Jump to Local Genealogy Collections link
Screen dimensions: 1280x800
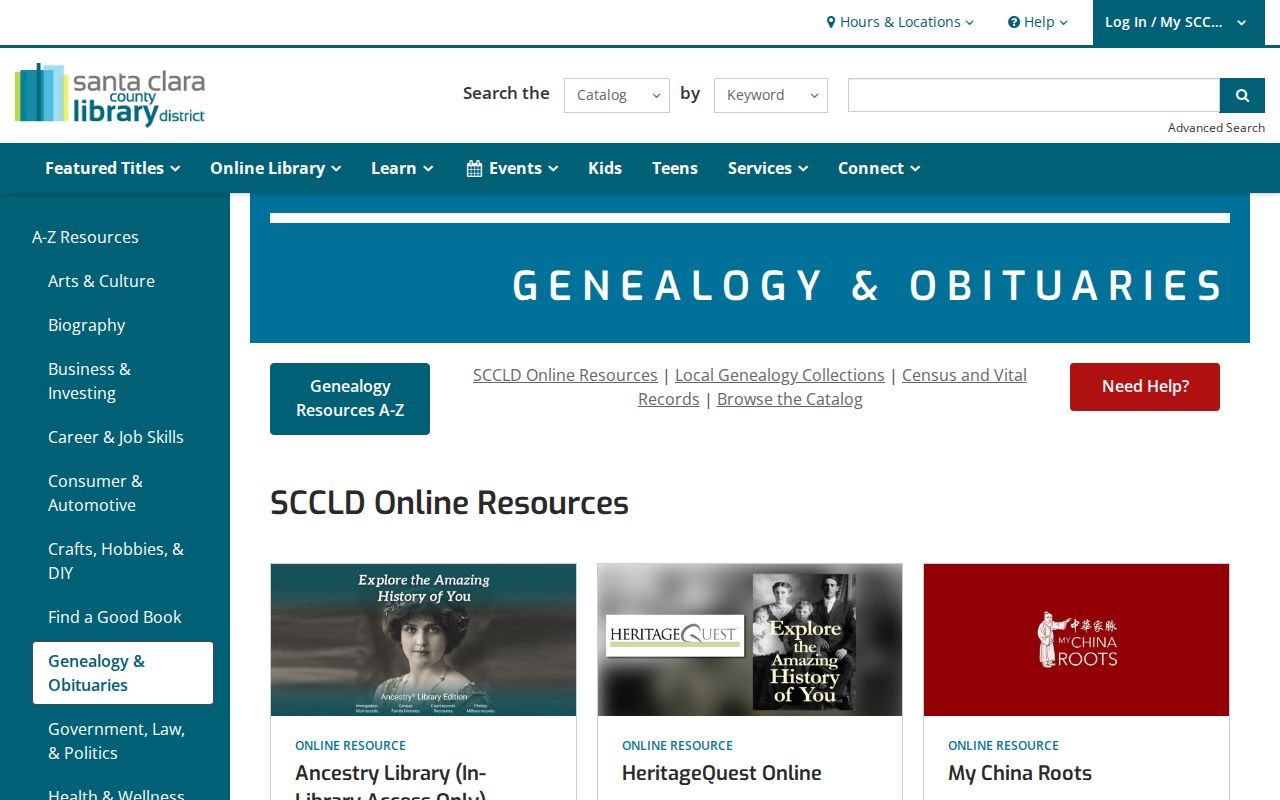pyautogui.click(x=779, y=375)
